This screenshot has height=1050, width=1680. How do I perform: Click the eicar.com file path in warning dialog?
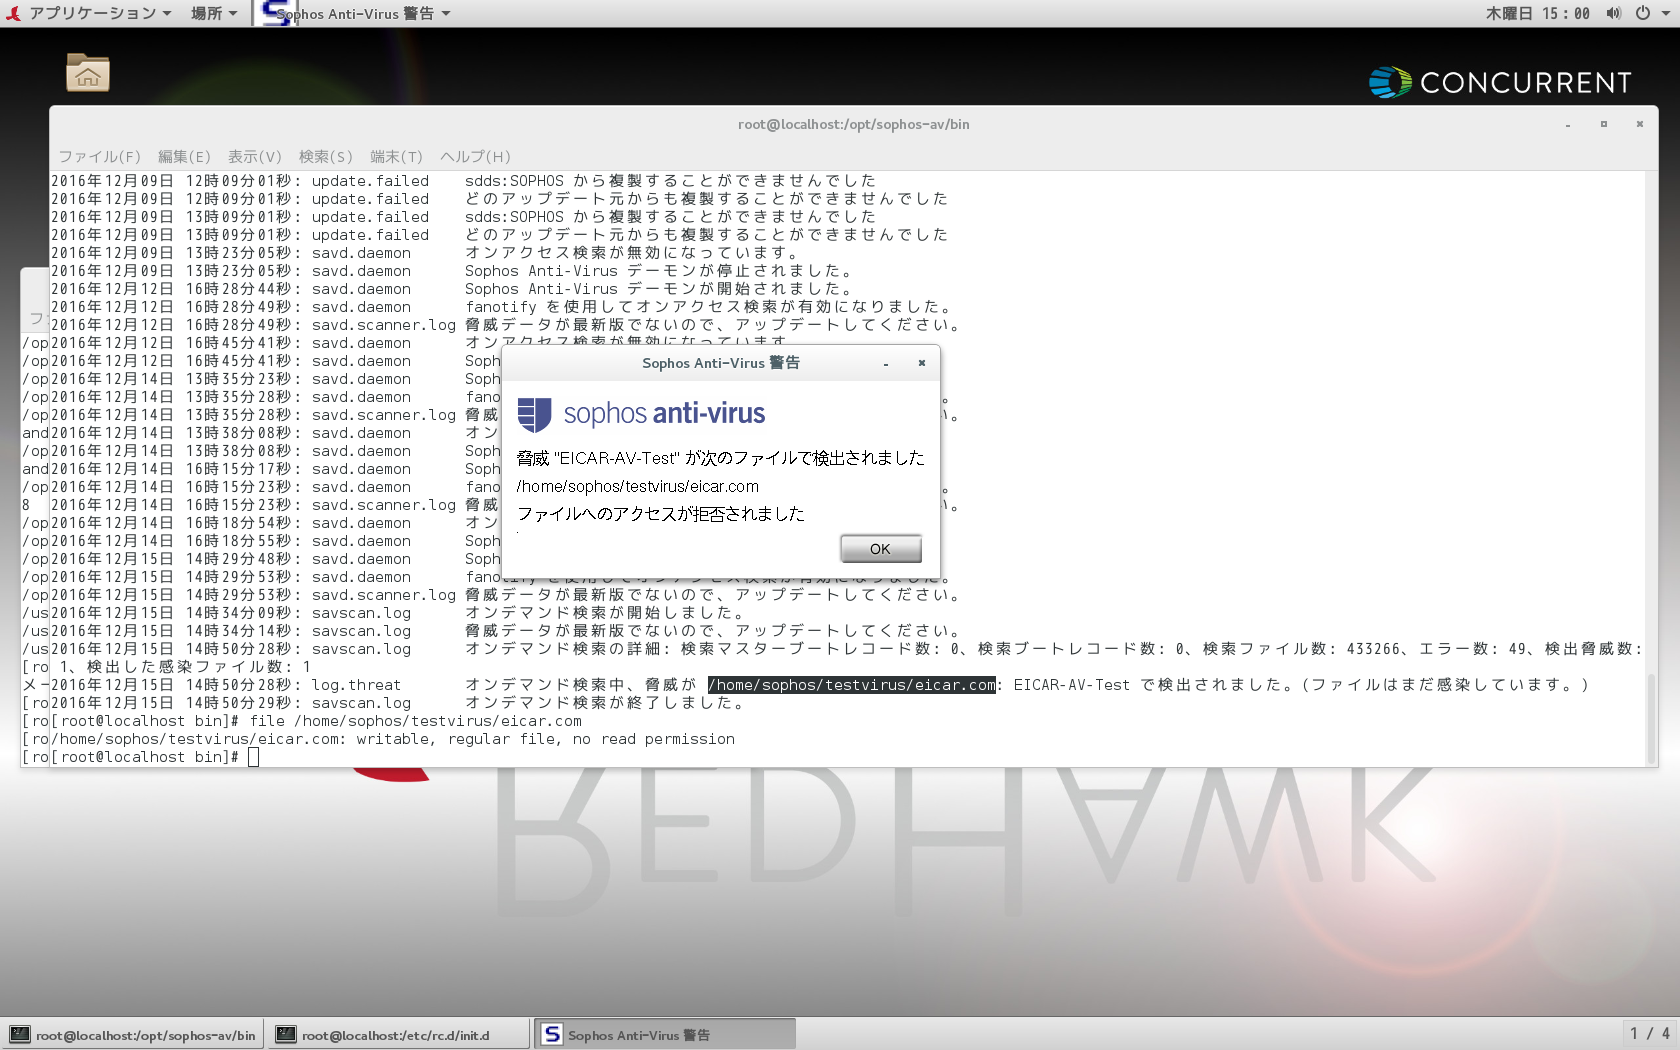coord(638,487)
